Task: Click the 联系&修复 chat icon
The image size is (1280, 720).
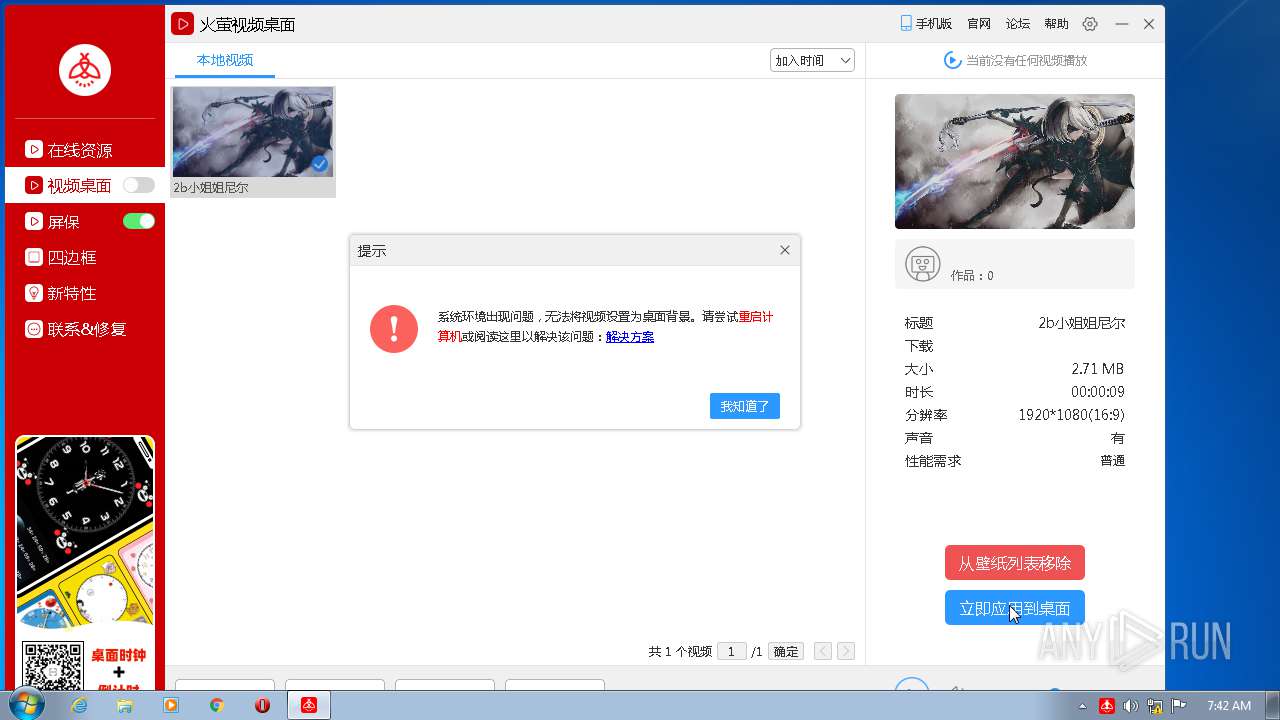Action: (x=34, y=329)
